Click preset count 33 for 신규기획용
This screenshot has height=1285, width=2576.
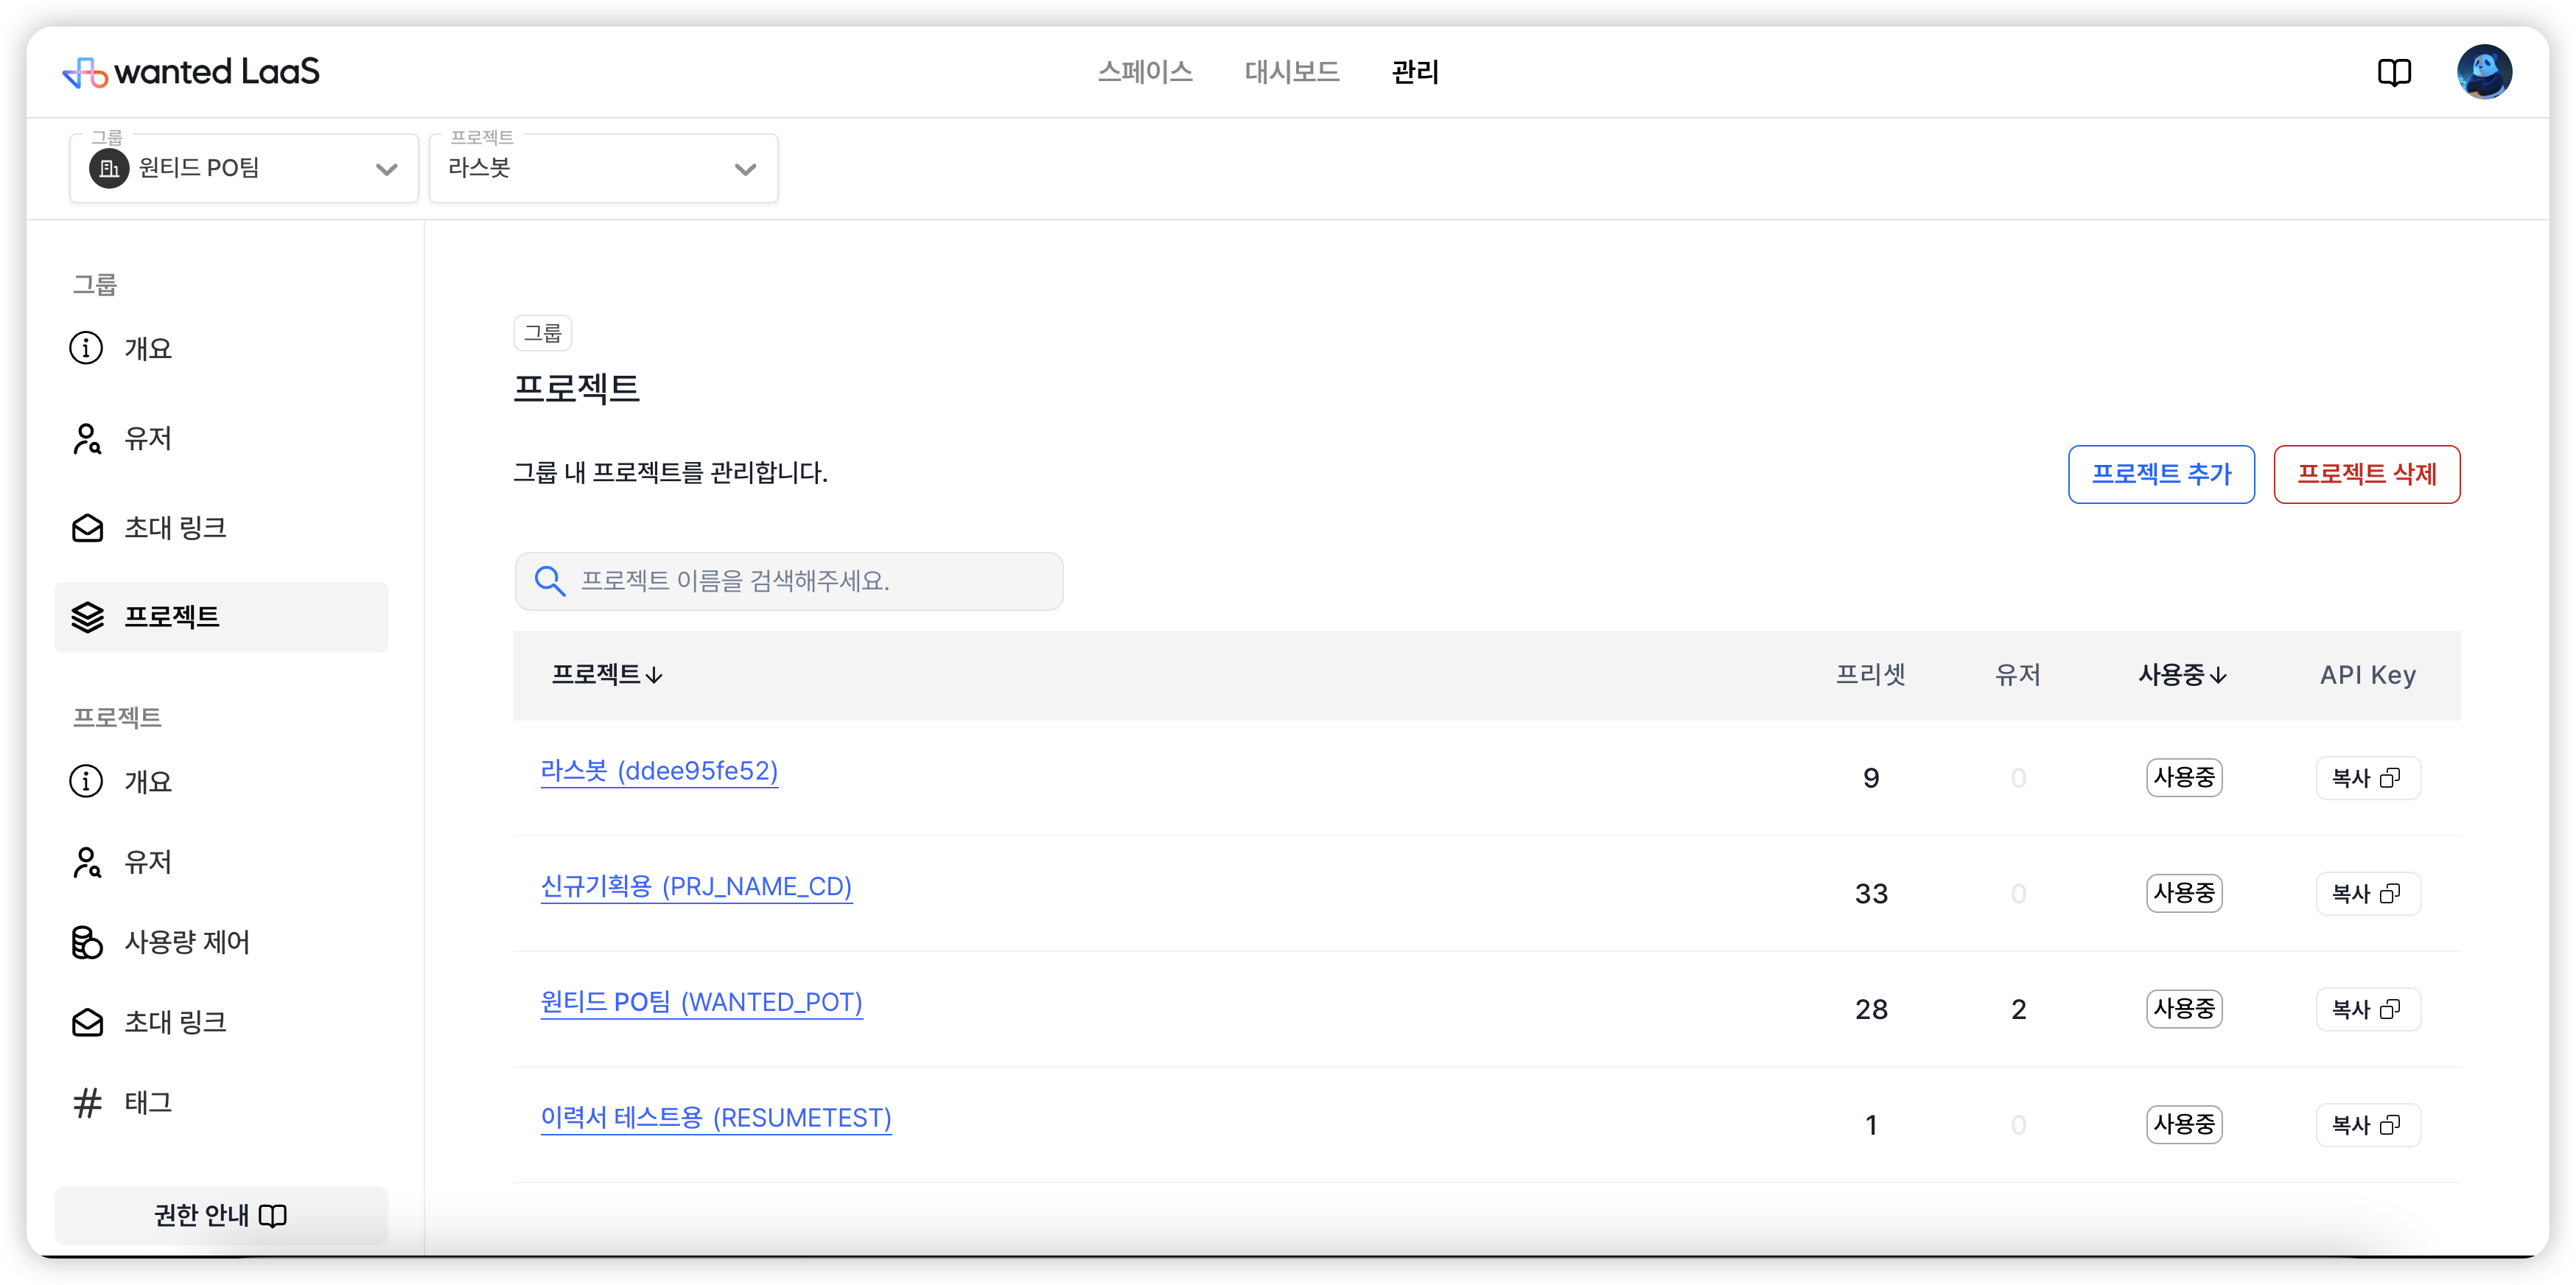[x=1871, y=894]
